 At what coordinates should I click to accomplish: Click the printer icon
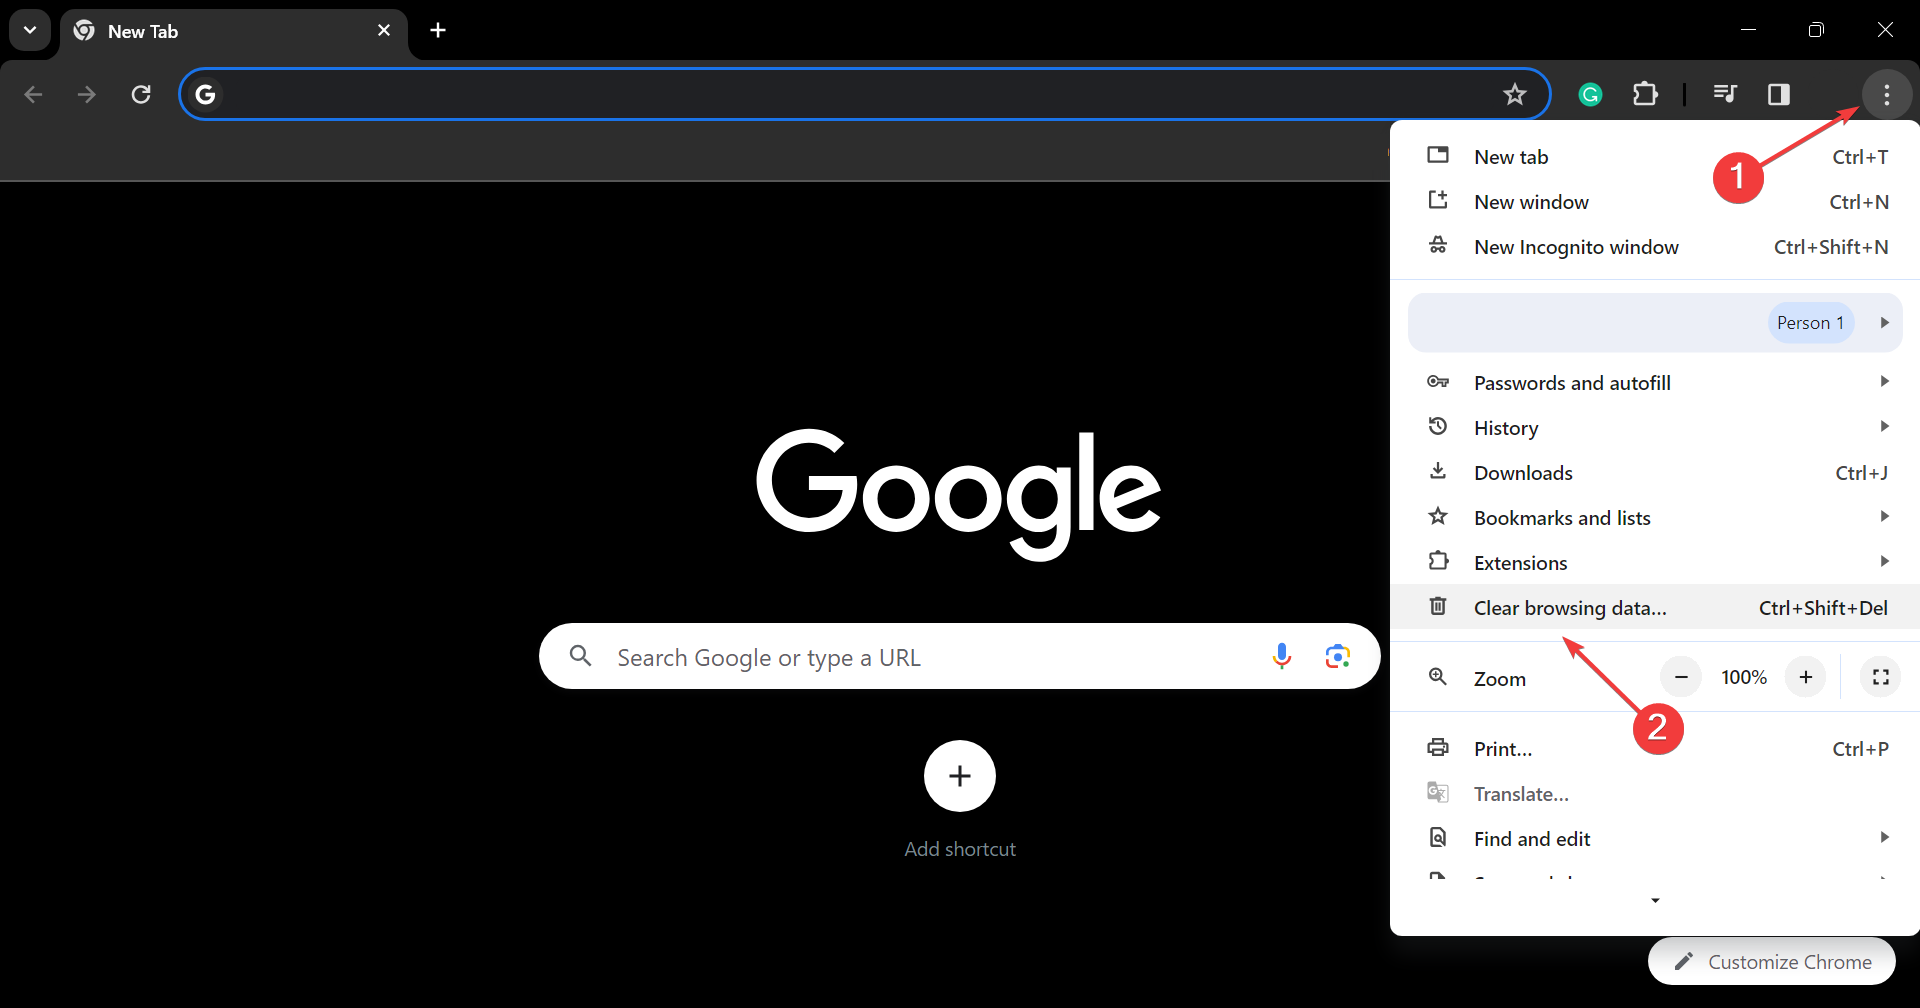1438,747
